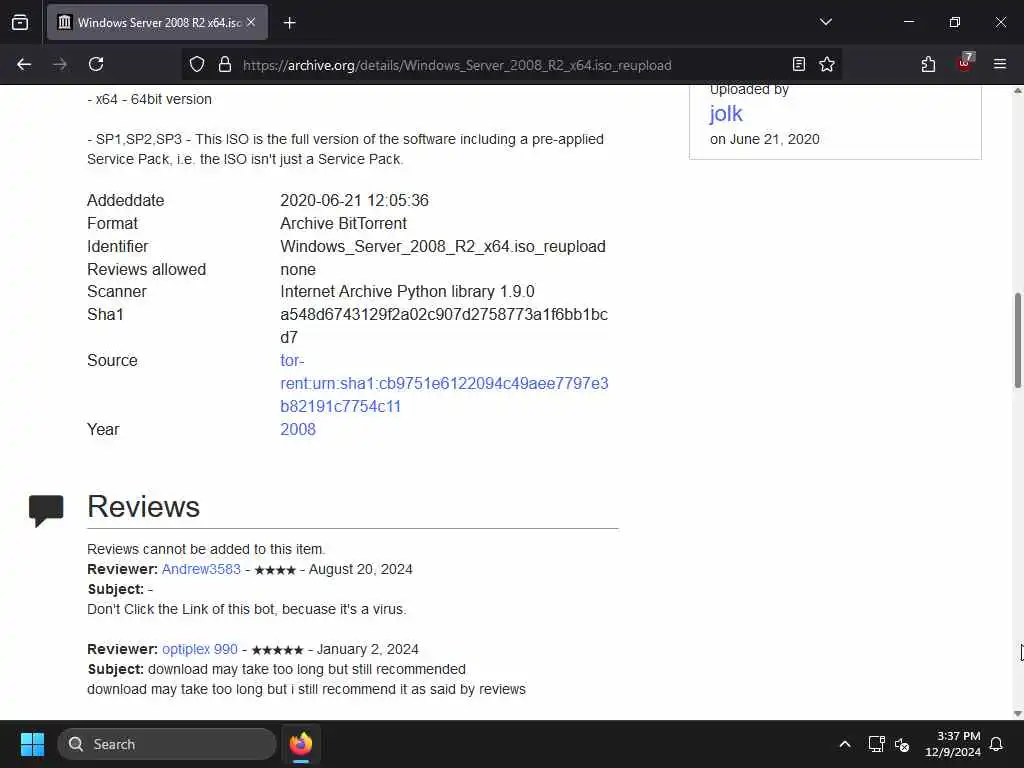Open reviewer optiplex 990 profile
Image resolution: width=1024 pixels, height=768 pixels.
(200, 649)
